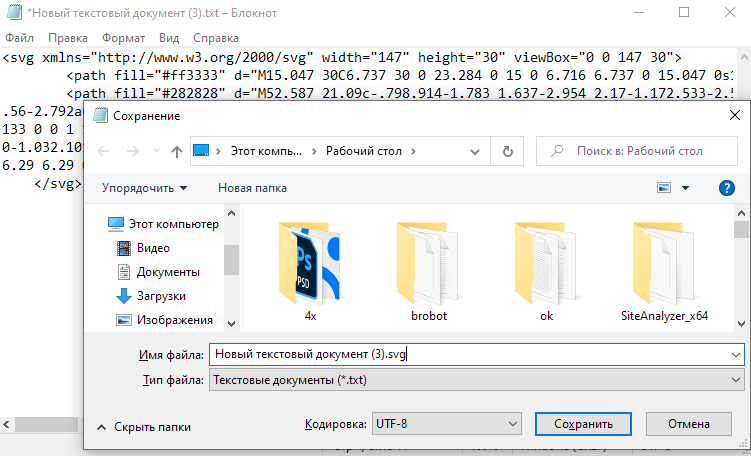Click the Загрузки blue arrow icon
Image resolution: width=751 pixels, height=456 pixels.
124,296
